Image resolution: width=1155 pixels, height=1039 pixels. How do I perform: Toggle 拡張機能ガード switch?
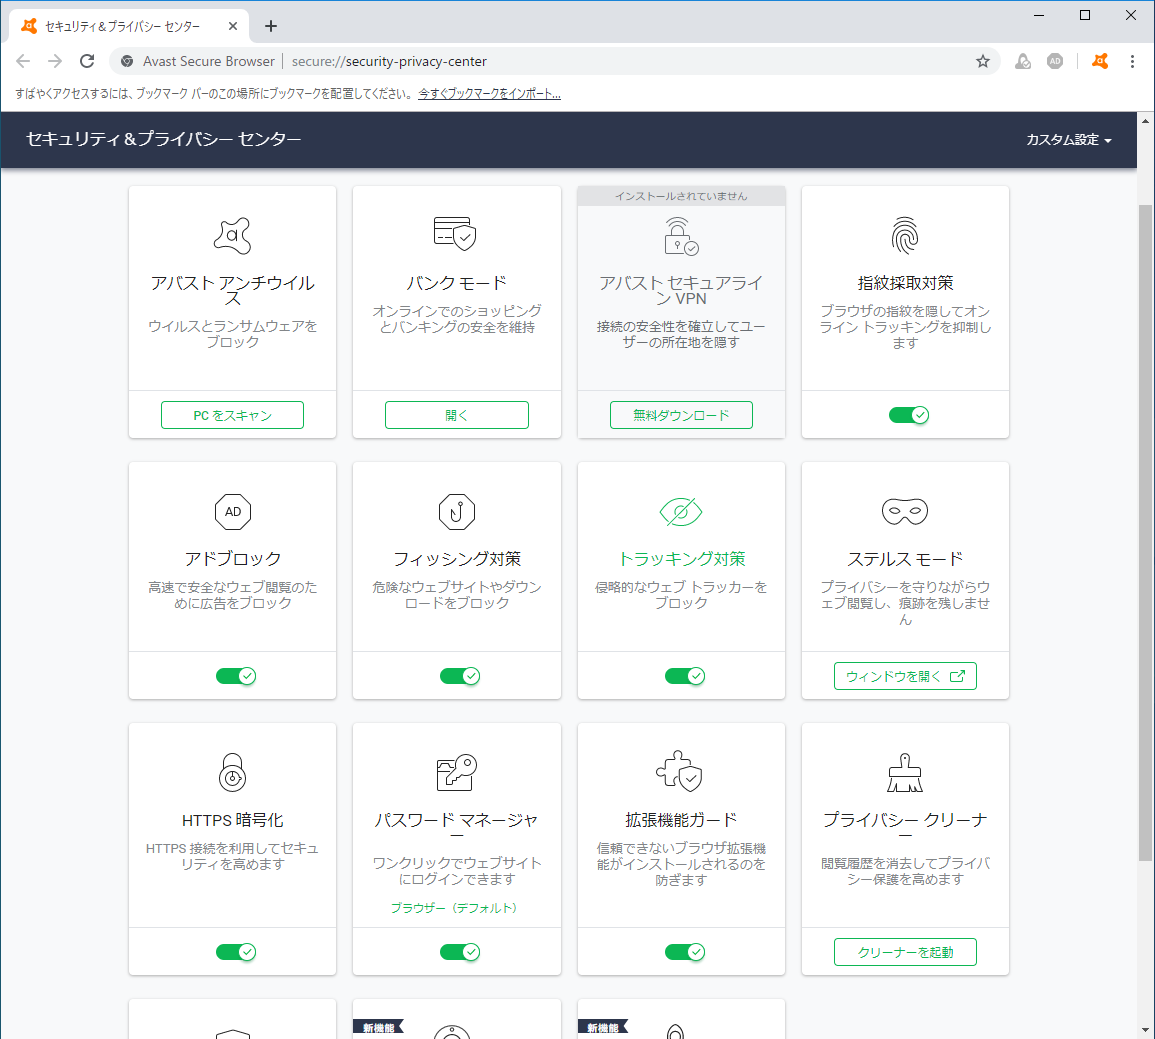(684, 952)
